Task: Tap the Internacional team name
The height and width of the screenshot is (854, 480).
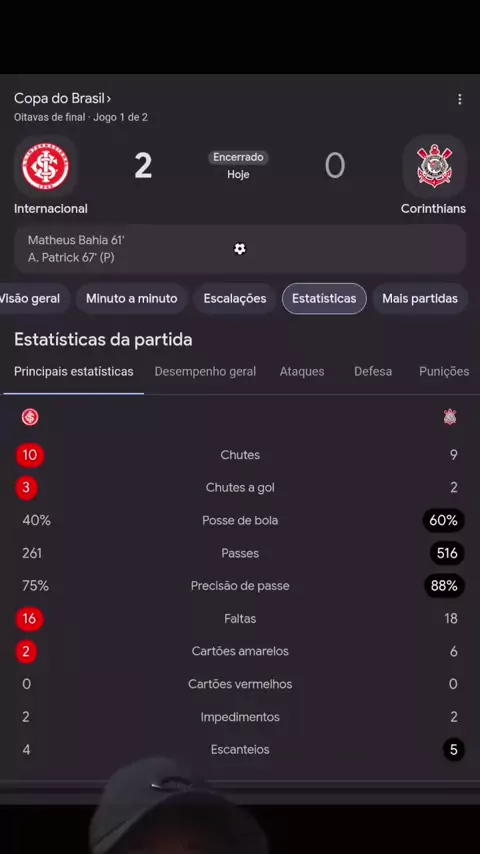Action: [51, 209]
